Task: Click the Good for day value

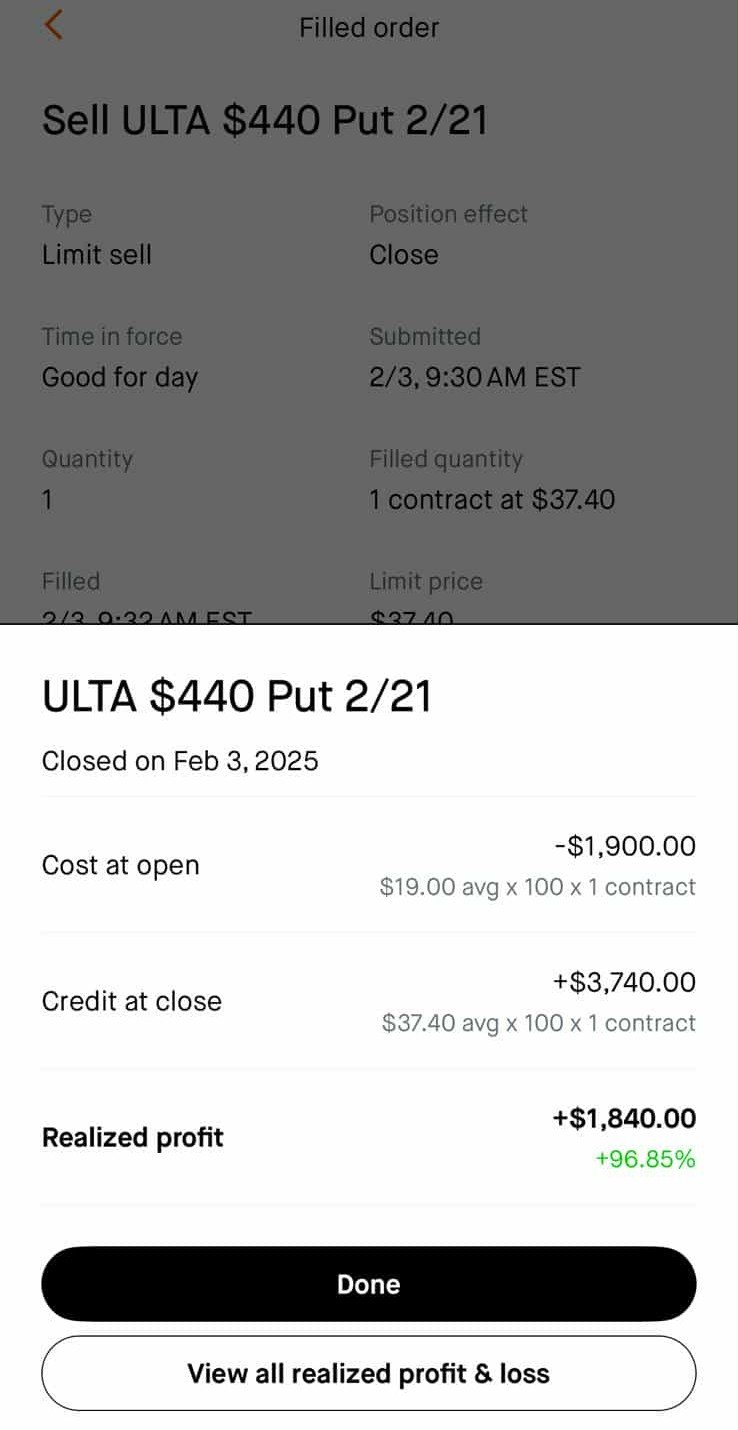Action: coord(120,377)
